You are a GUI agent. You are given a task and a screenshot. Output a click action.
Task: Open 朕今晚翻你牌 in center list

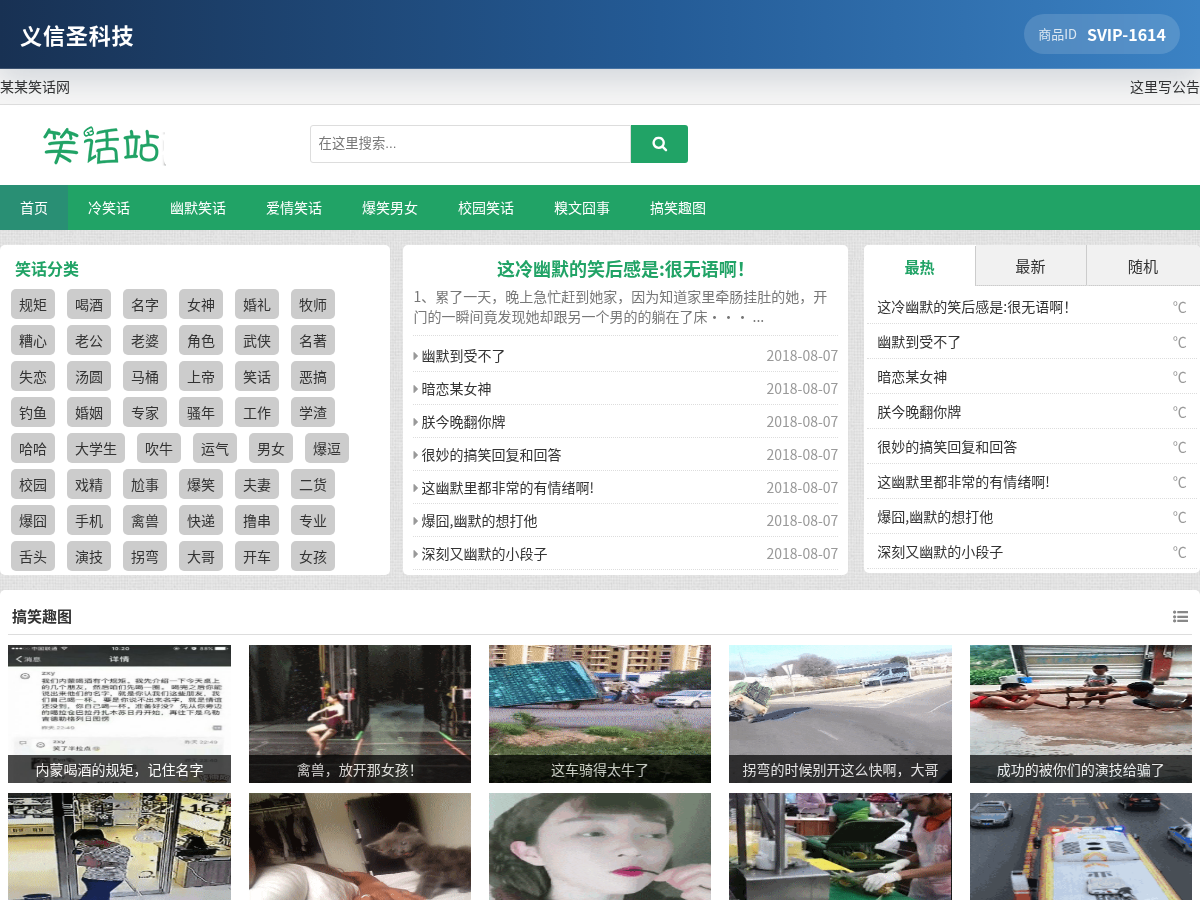click(463, 421)
